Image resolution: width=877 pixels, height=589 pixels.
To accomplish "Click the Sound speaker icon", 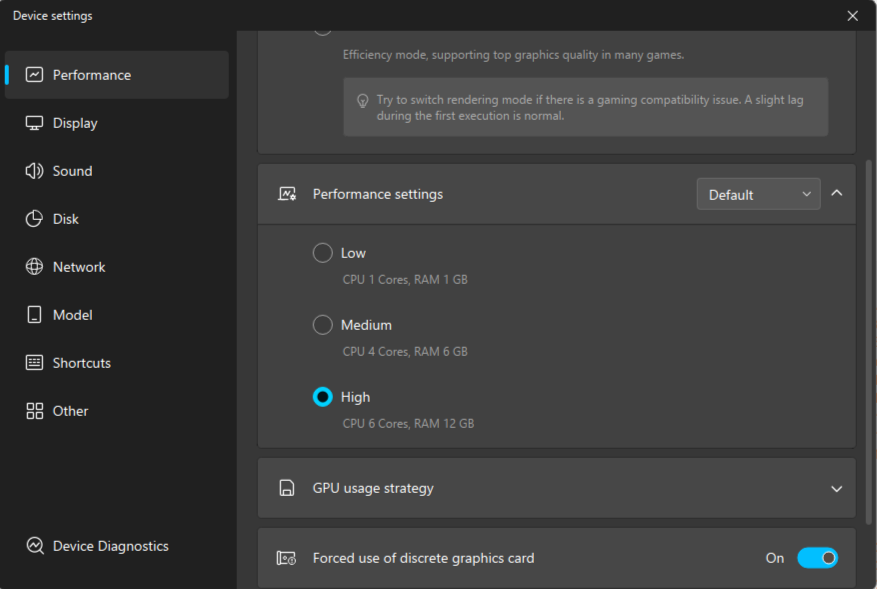I will (x=35, y=171).
